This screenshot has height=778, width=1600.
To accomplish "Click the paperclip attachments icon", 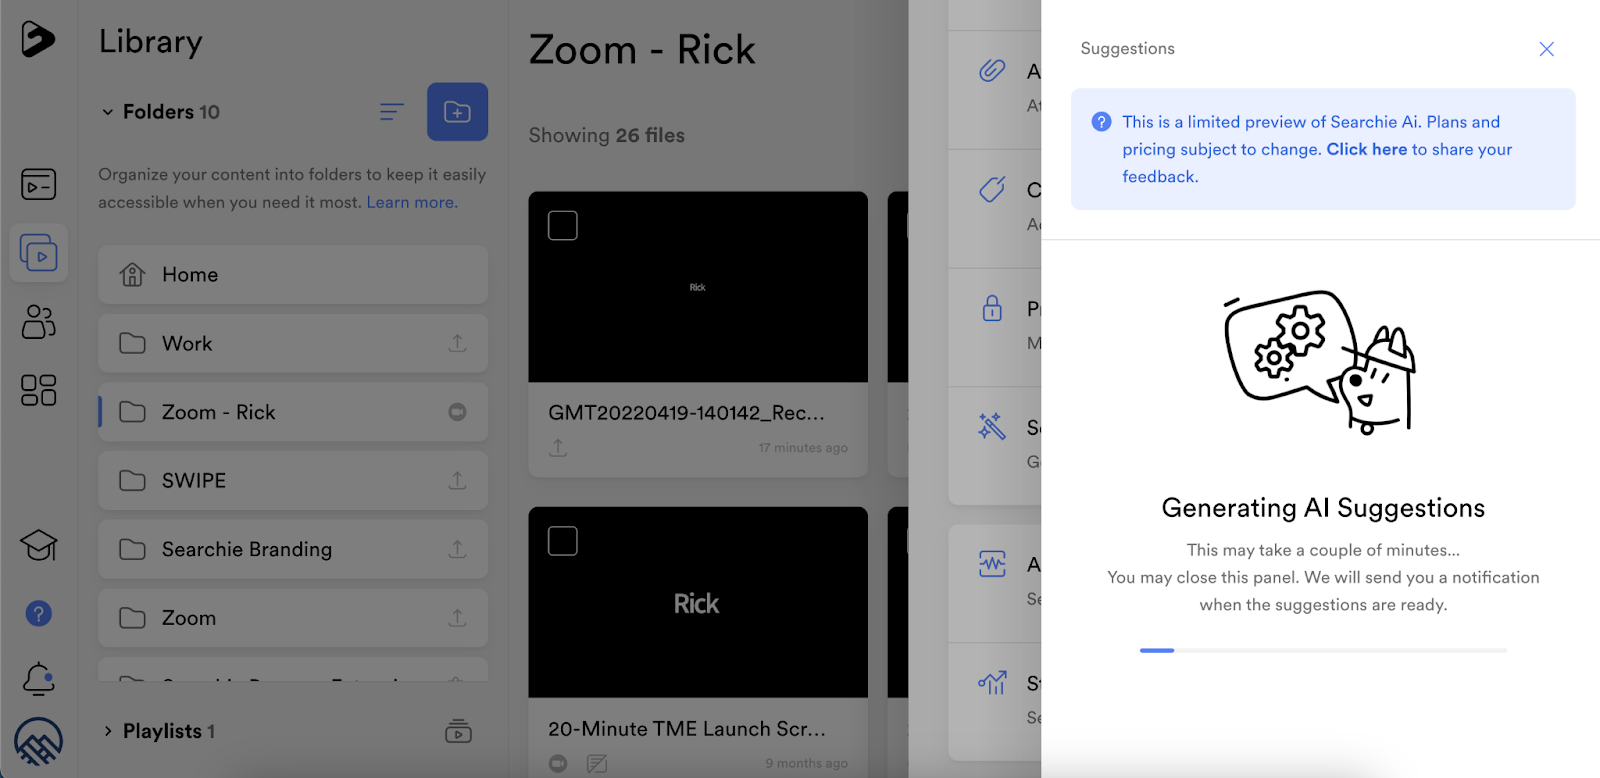I will 992,70.
